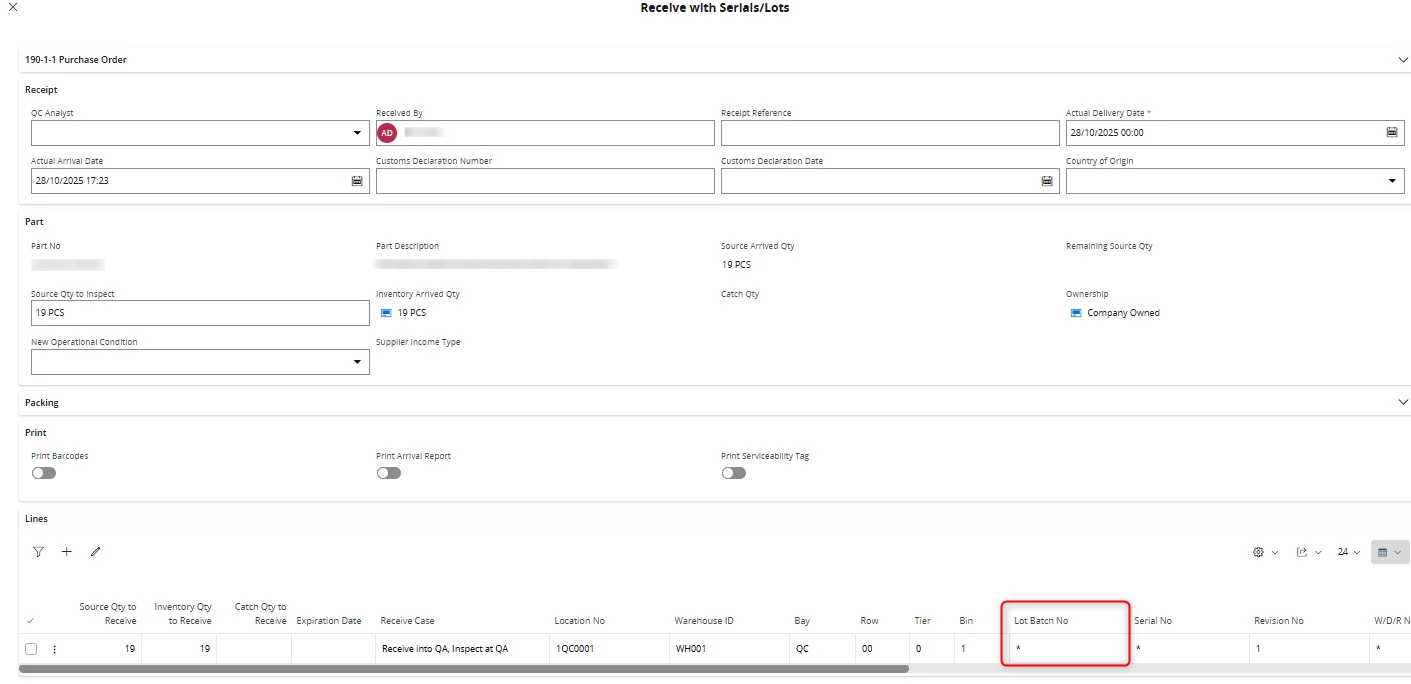1411x684 pixels.
Task: Open the QC Analyst dropdown
Action: point(358,133)
